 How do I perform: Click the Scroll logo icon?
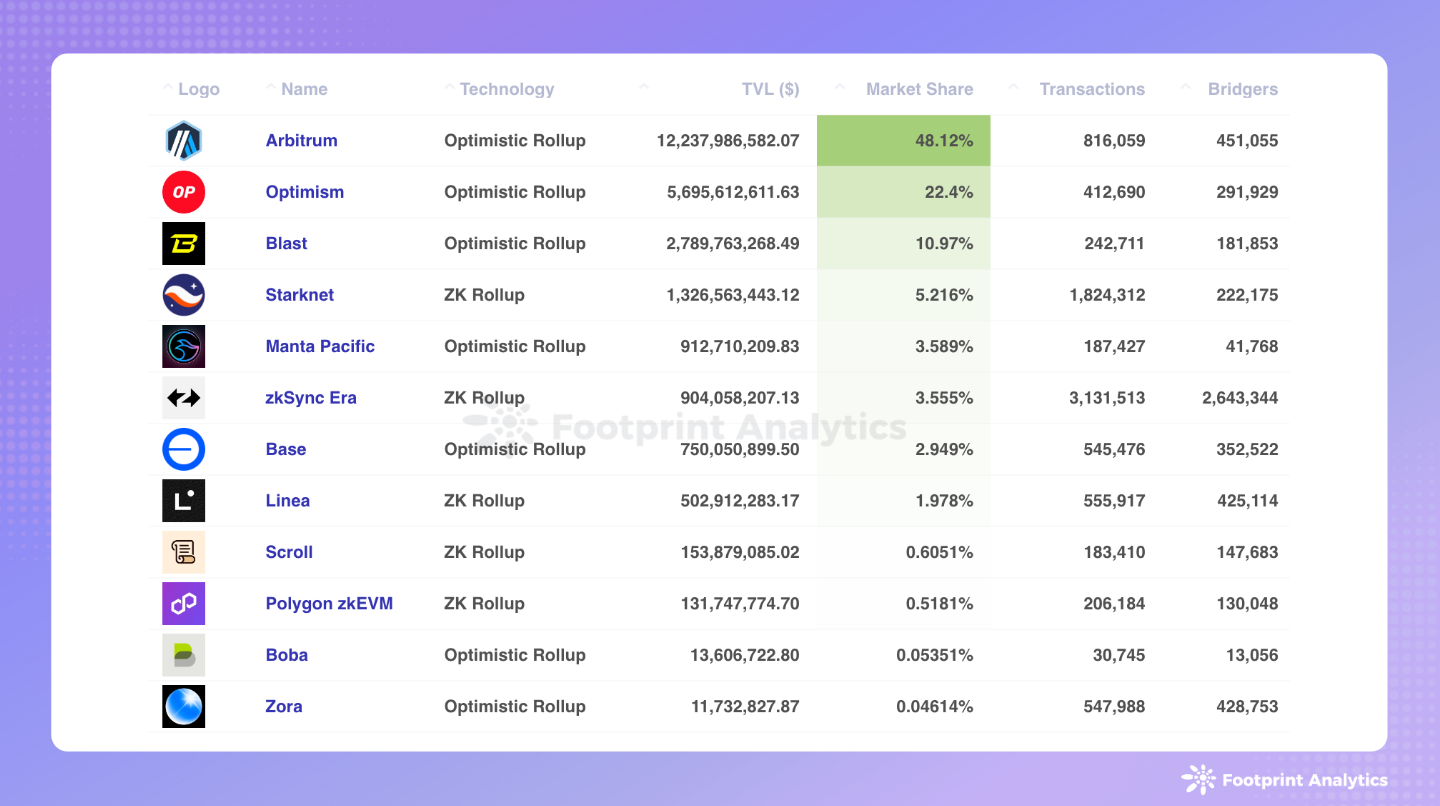point(183,552)
